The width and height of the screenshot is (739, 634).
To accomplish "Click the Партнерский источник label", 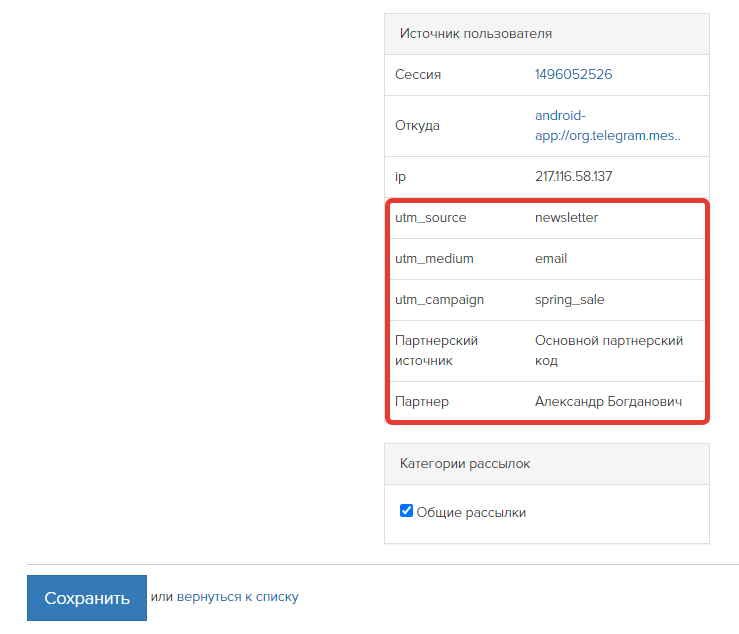I will coord(436,351).
